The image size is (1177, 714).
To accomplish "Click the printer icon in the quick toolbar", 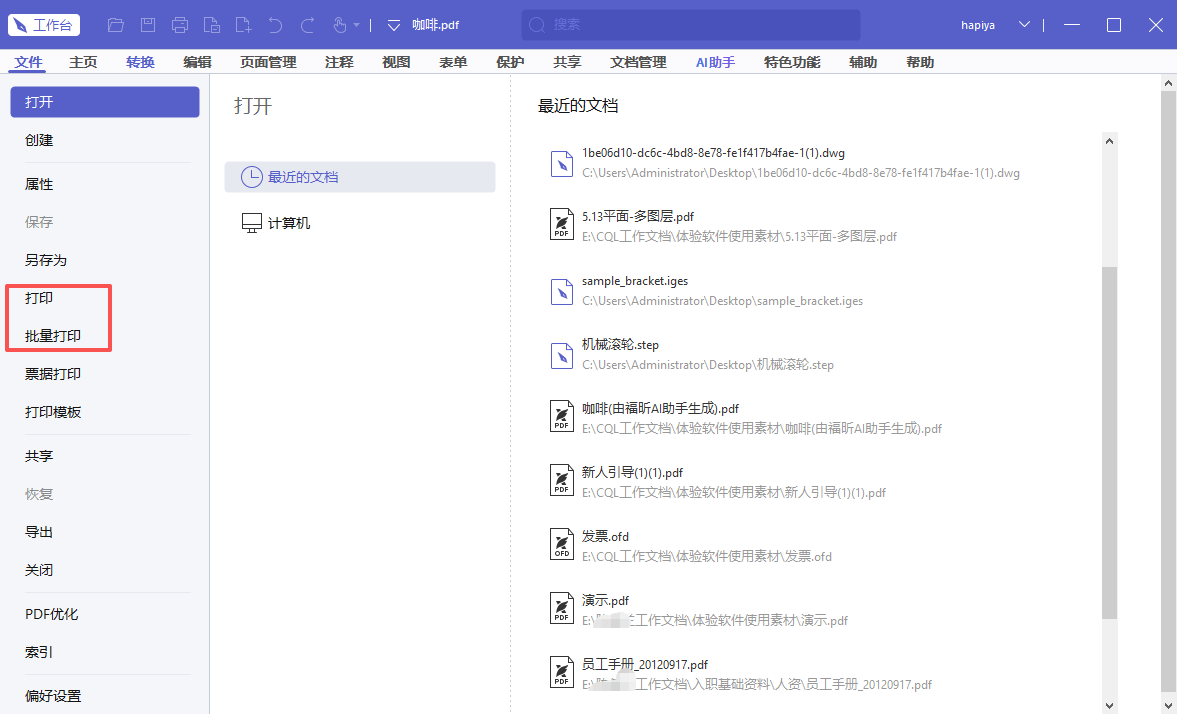I will [x=180, y=25].
